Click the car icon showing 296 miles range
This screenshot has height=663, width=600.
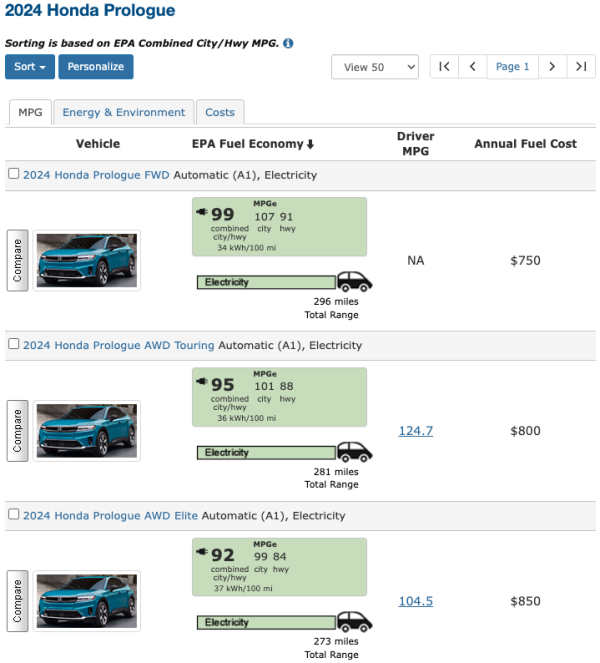(x=353, y=282)
